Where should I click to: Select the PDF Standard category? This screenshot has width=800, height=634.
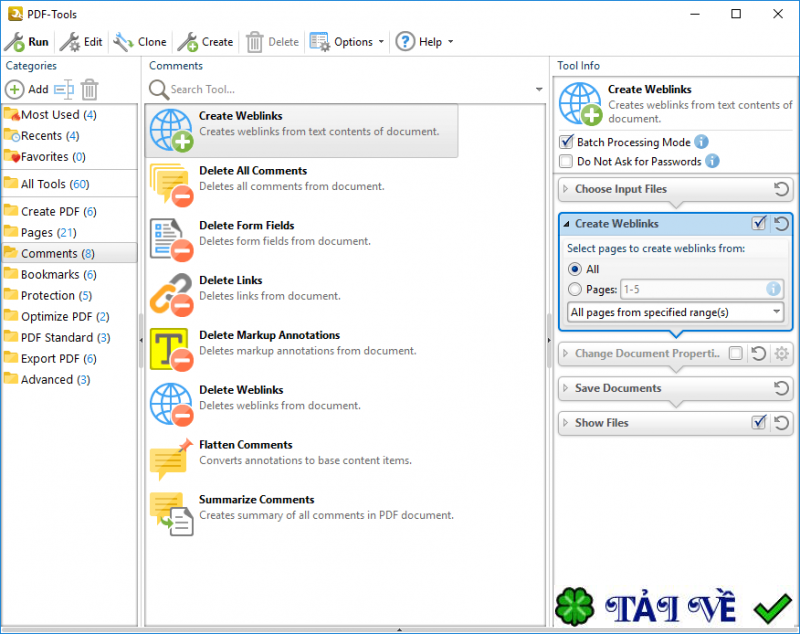(x=69, y=337)
